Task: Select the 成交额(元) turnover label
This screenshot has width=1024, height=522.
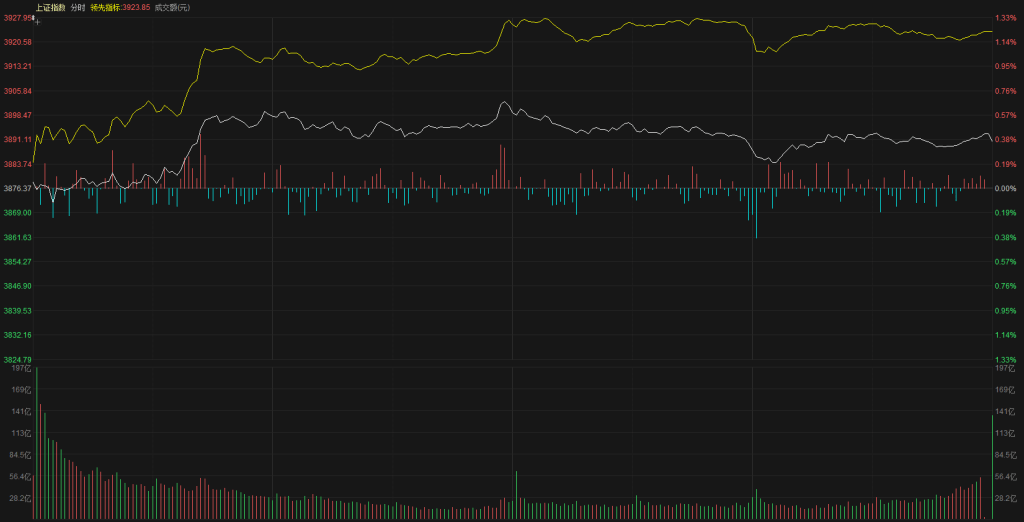Action: tap(172, 7)
